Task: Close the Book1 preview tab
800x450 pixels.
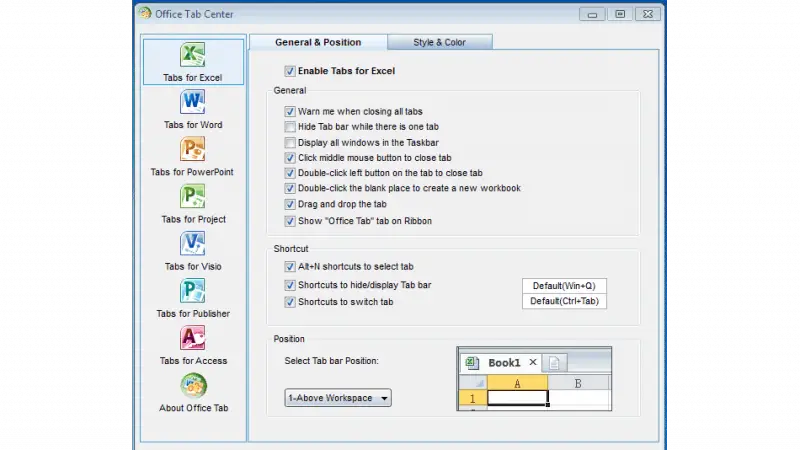Action: pyautogui.click(x=533, y=362)
